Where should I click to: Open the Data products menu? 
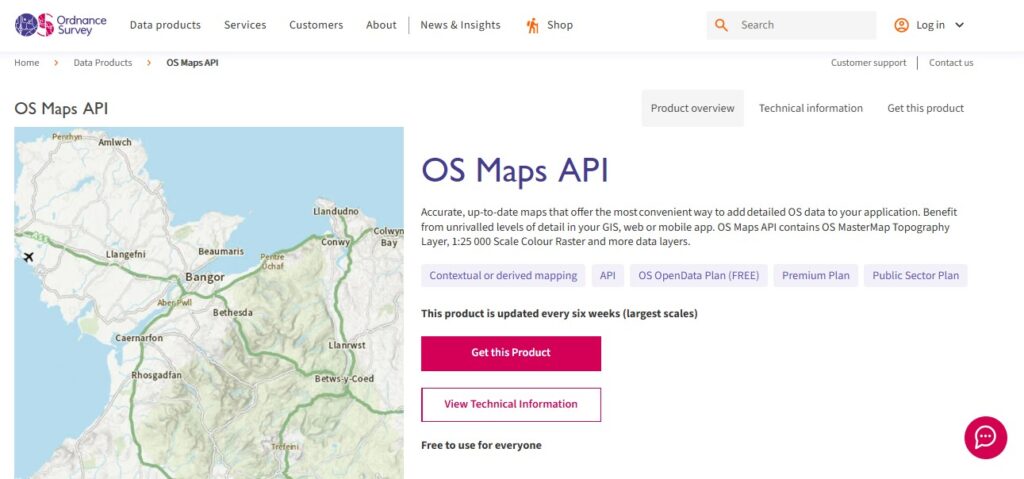(165, 25)
